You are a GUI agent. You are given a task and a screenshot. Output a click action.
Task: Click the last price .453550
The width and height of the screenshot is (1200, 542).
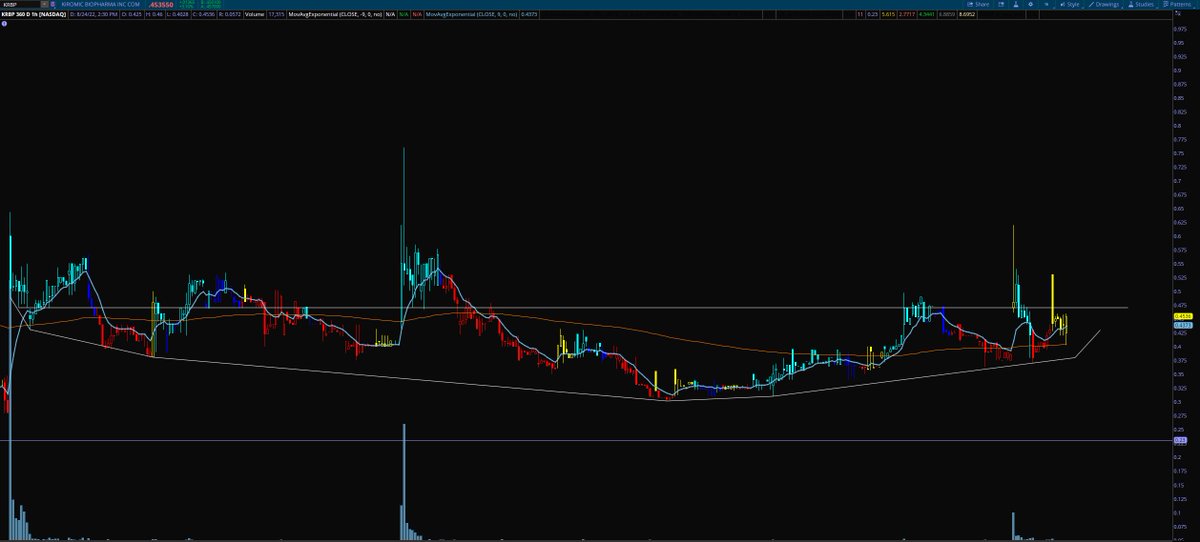pos(160,4)
